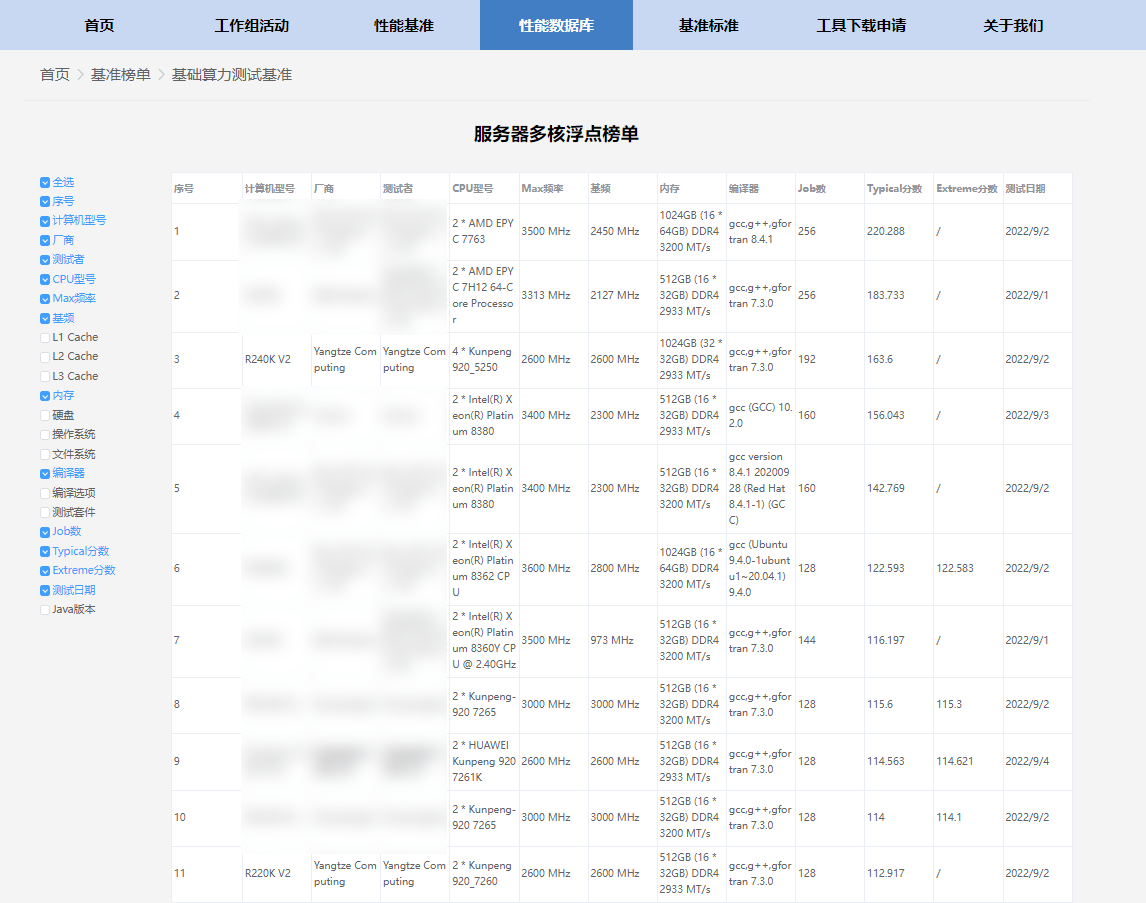The width and height of the screenshot is (1146, 903).
Task: Click the Typical score 220.288
Action: (x=885, y=231)
